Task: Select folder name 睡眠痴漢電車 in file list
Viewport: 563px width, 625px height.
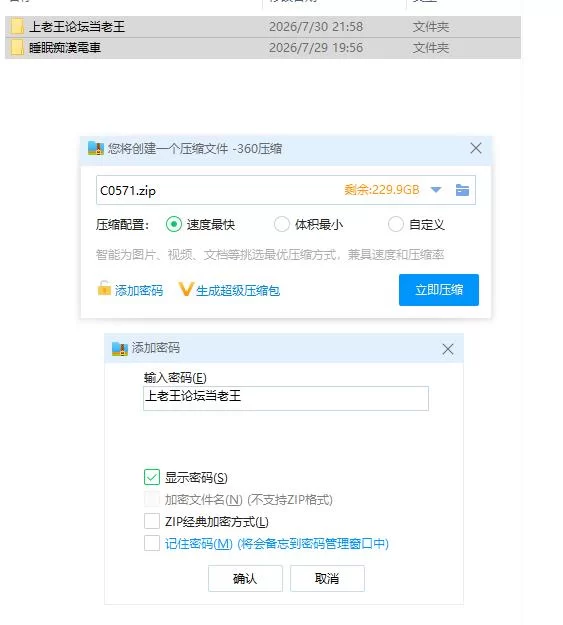Action: (65, 48)
